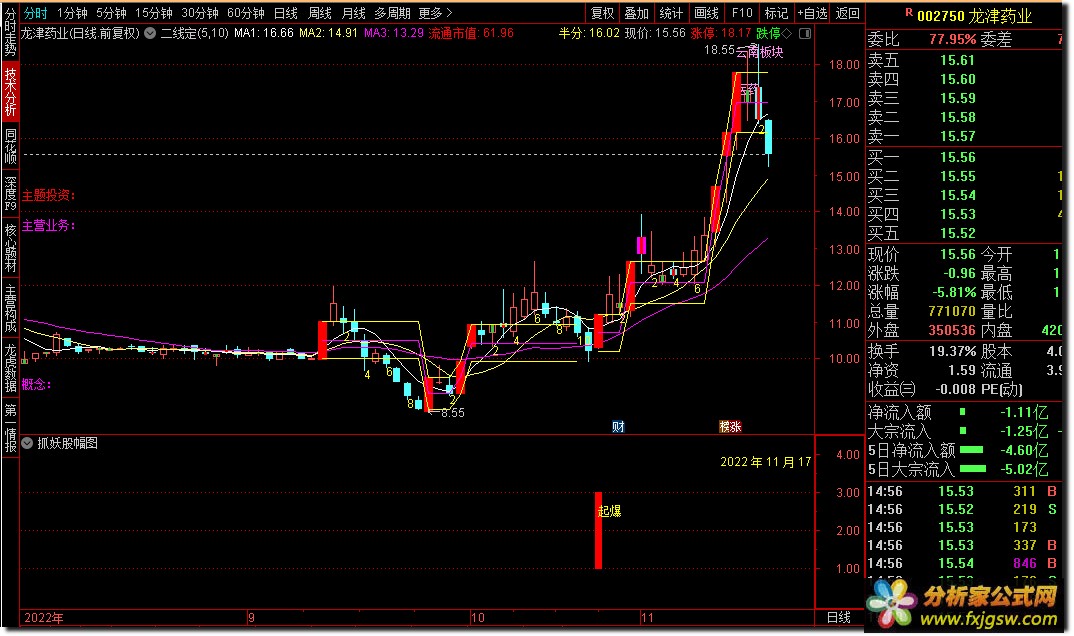Screen dimensions: 1074x636
Task: Open the 抓妖股幅图 indicator dropdown arrow
Action: coord(27,444)
